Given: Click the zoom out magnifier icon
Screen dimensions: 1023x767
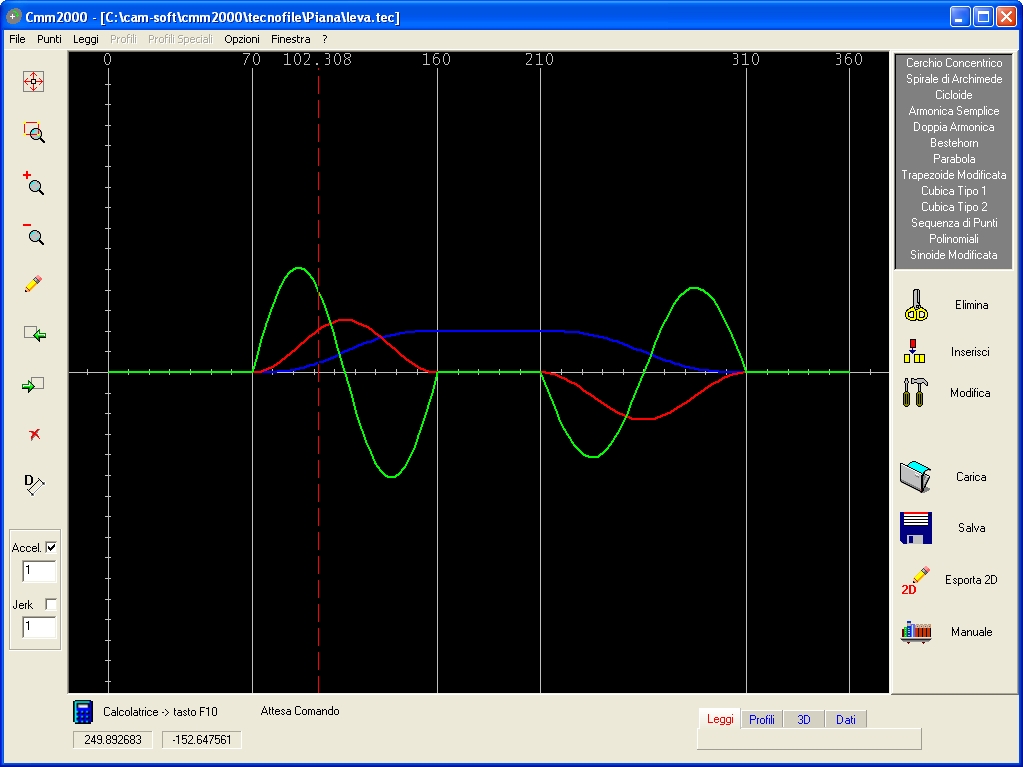Looking at the screenshot, I should click(33, 233).
